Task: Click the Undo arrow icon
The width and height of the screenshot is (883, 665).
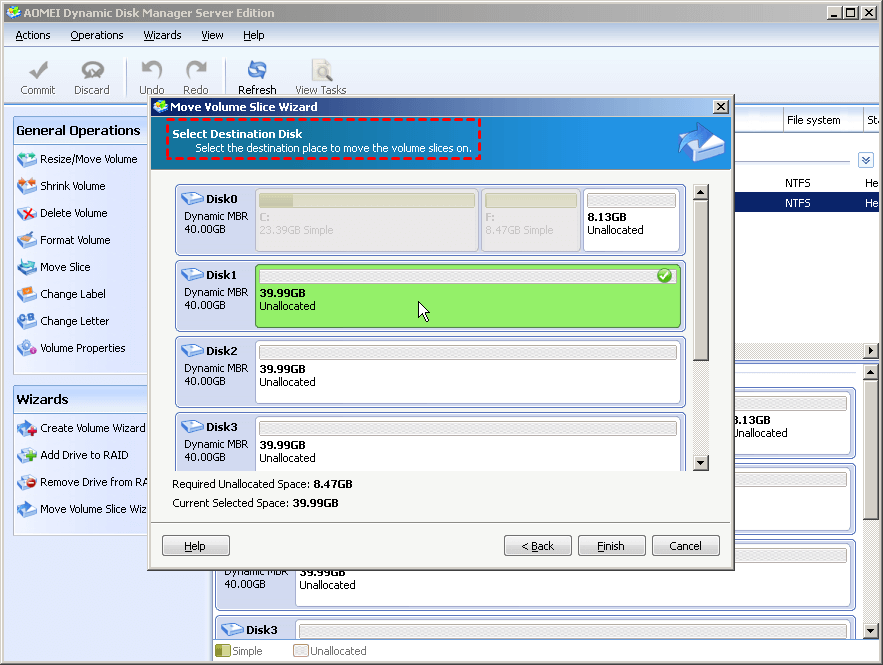Action: (x=151, y=70)
